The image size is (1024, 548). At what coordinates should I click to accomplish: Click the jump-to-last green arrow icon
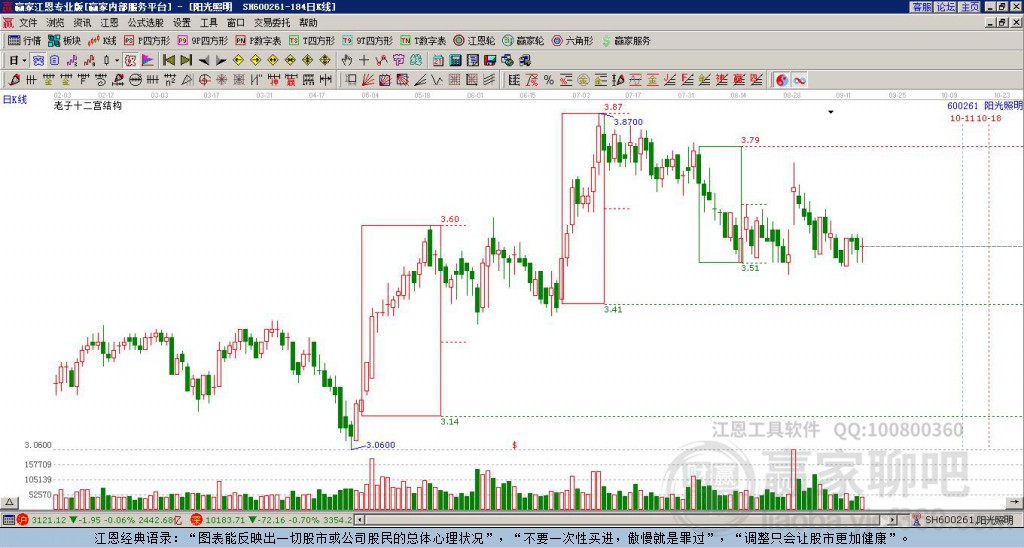(x=185, y=61)
